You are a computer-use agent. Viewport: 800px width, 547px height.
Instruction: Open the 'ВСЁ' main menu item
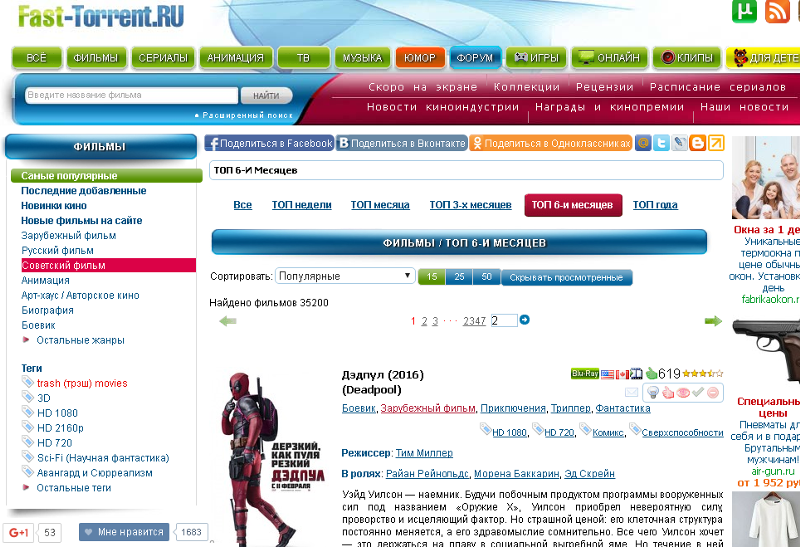(37, 58)
